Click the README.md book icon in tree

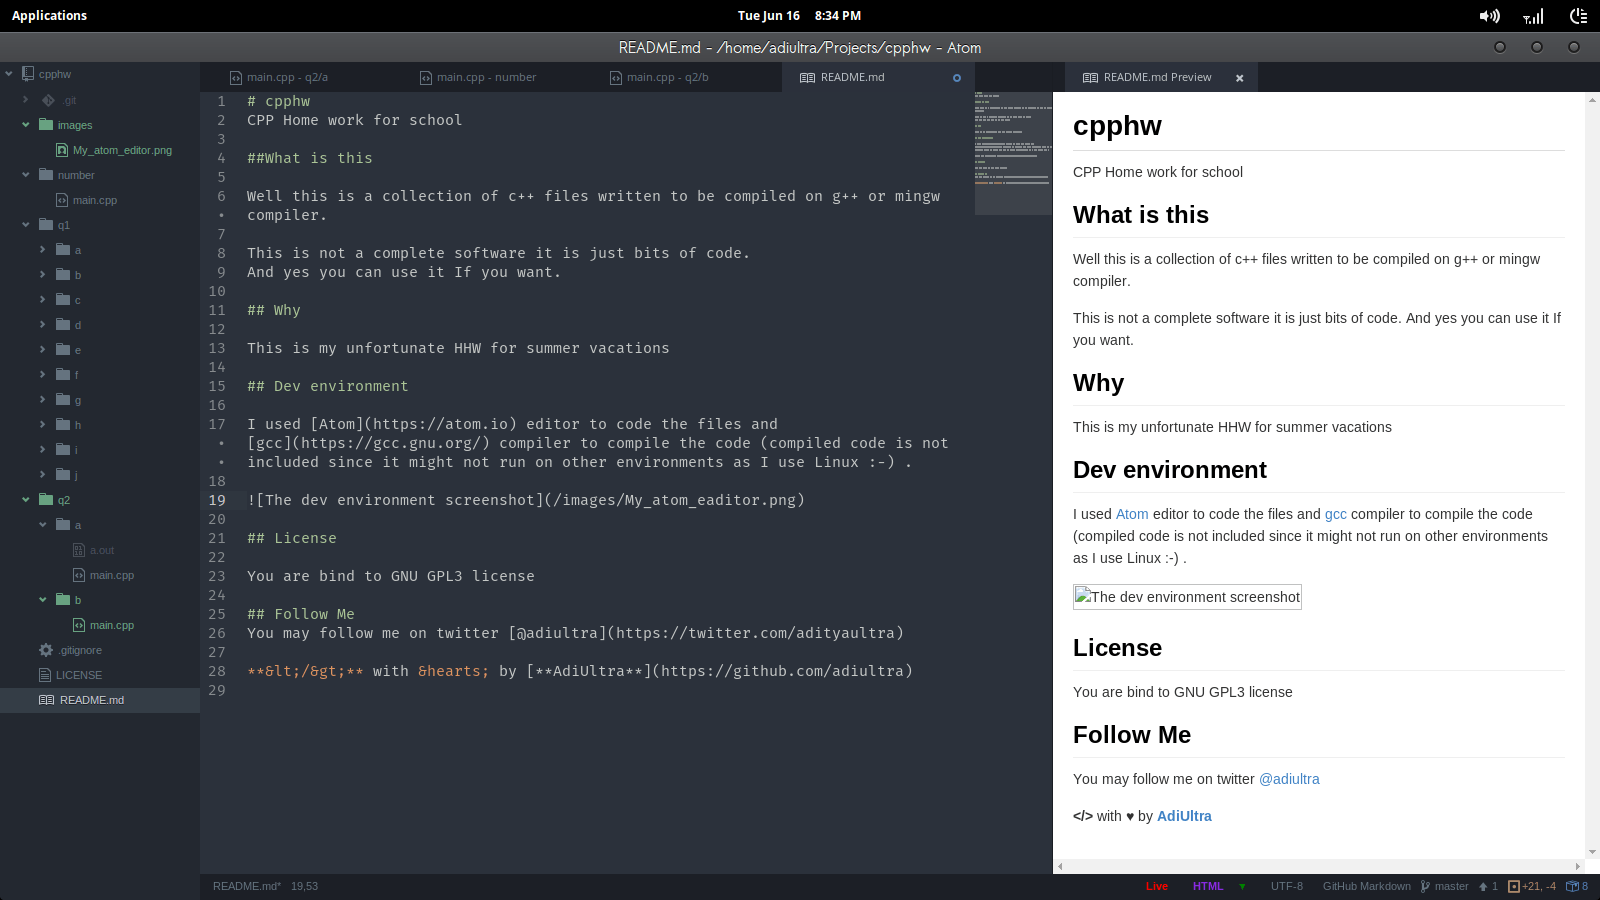click(x=46, y=700)
